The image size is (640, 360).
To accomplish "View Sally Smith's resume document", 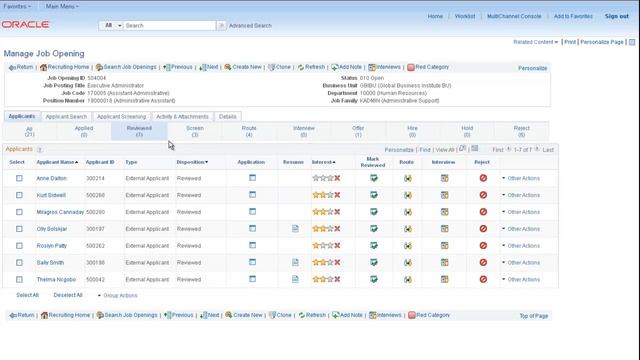I will point(295,262).
